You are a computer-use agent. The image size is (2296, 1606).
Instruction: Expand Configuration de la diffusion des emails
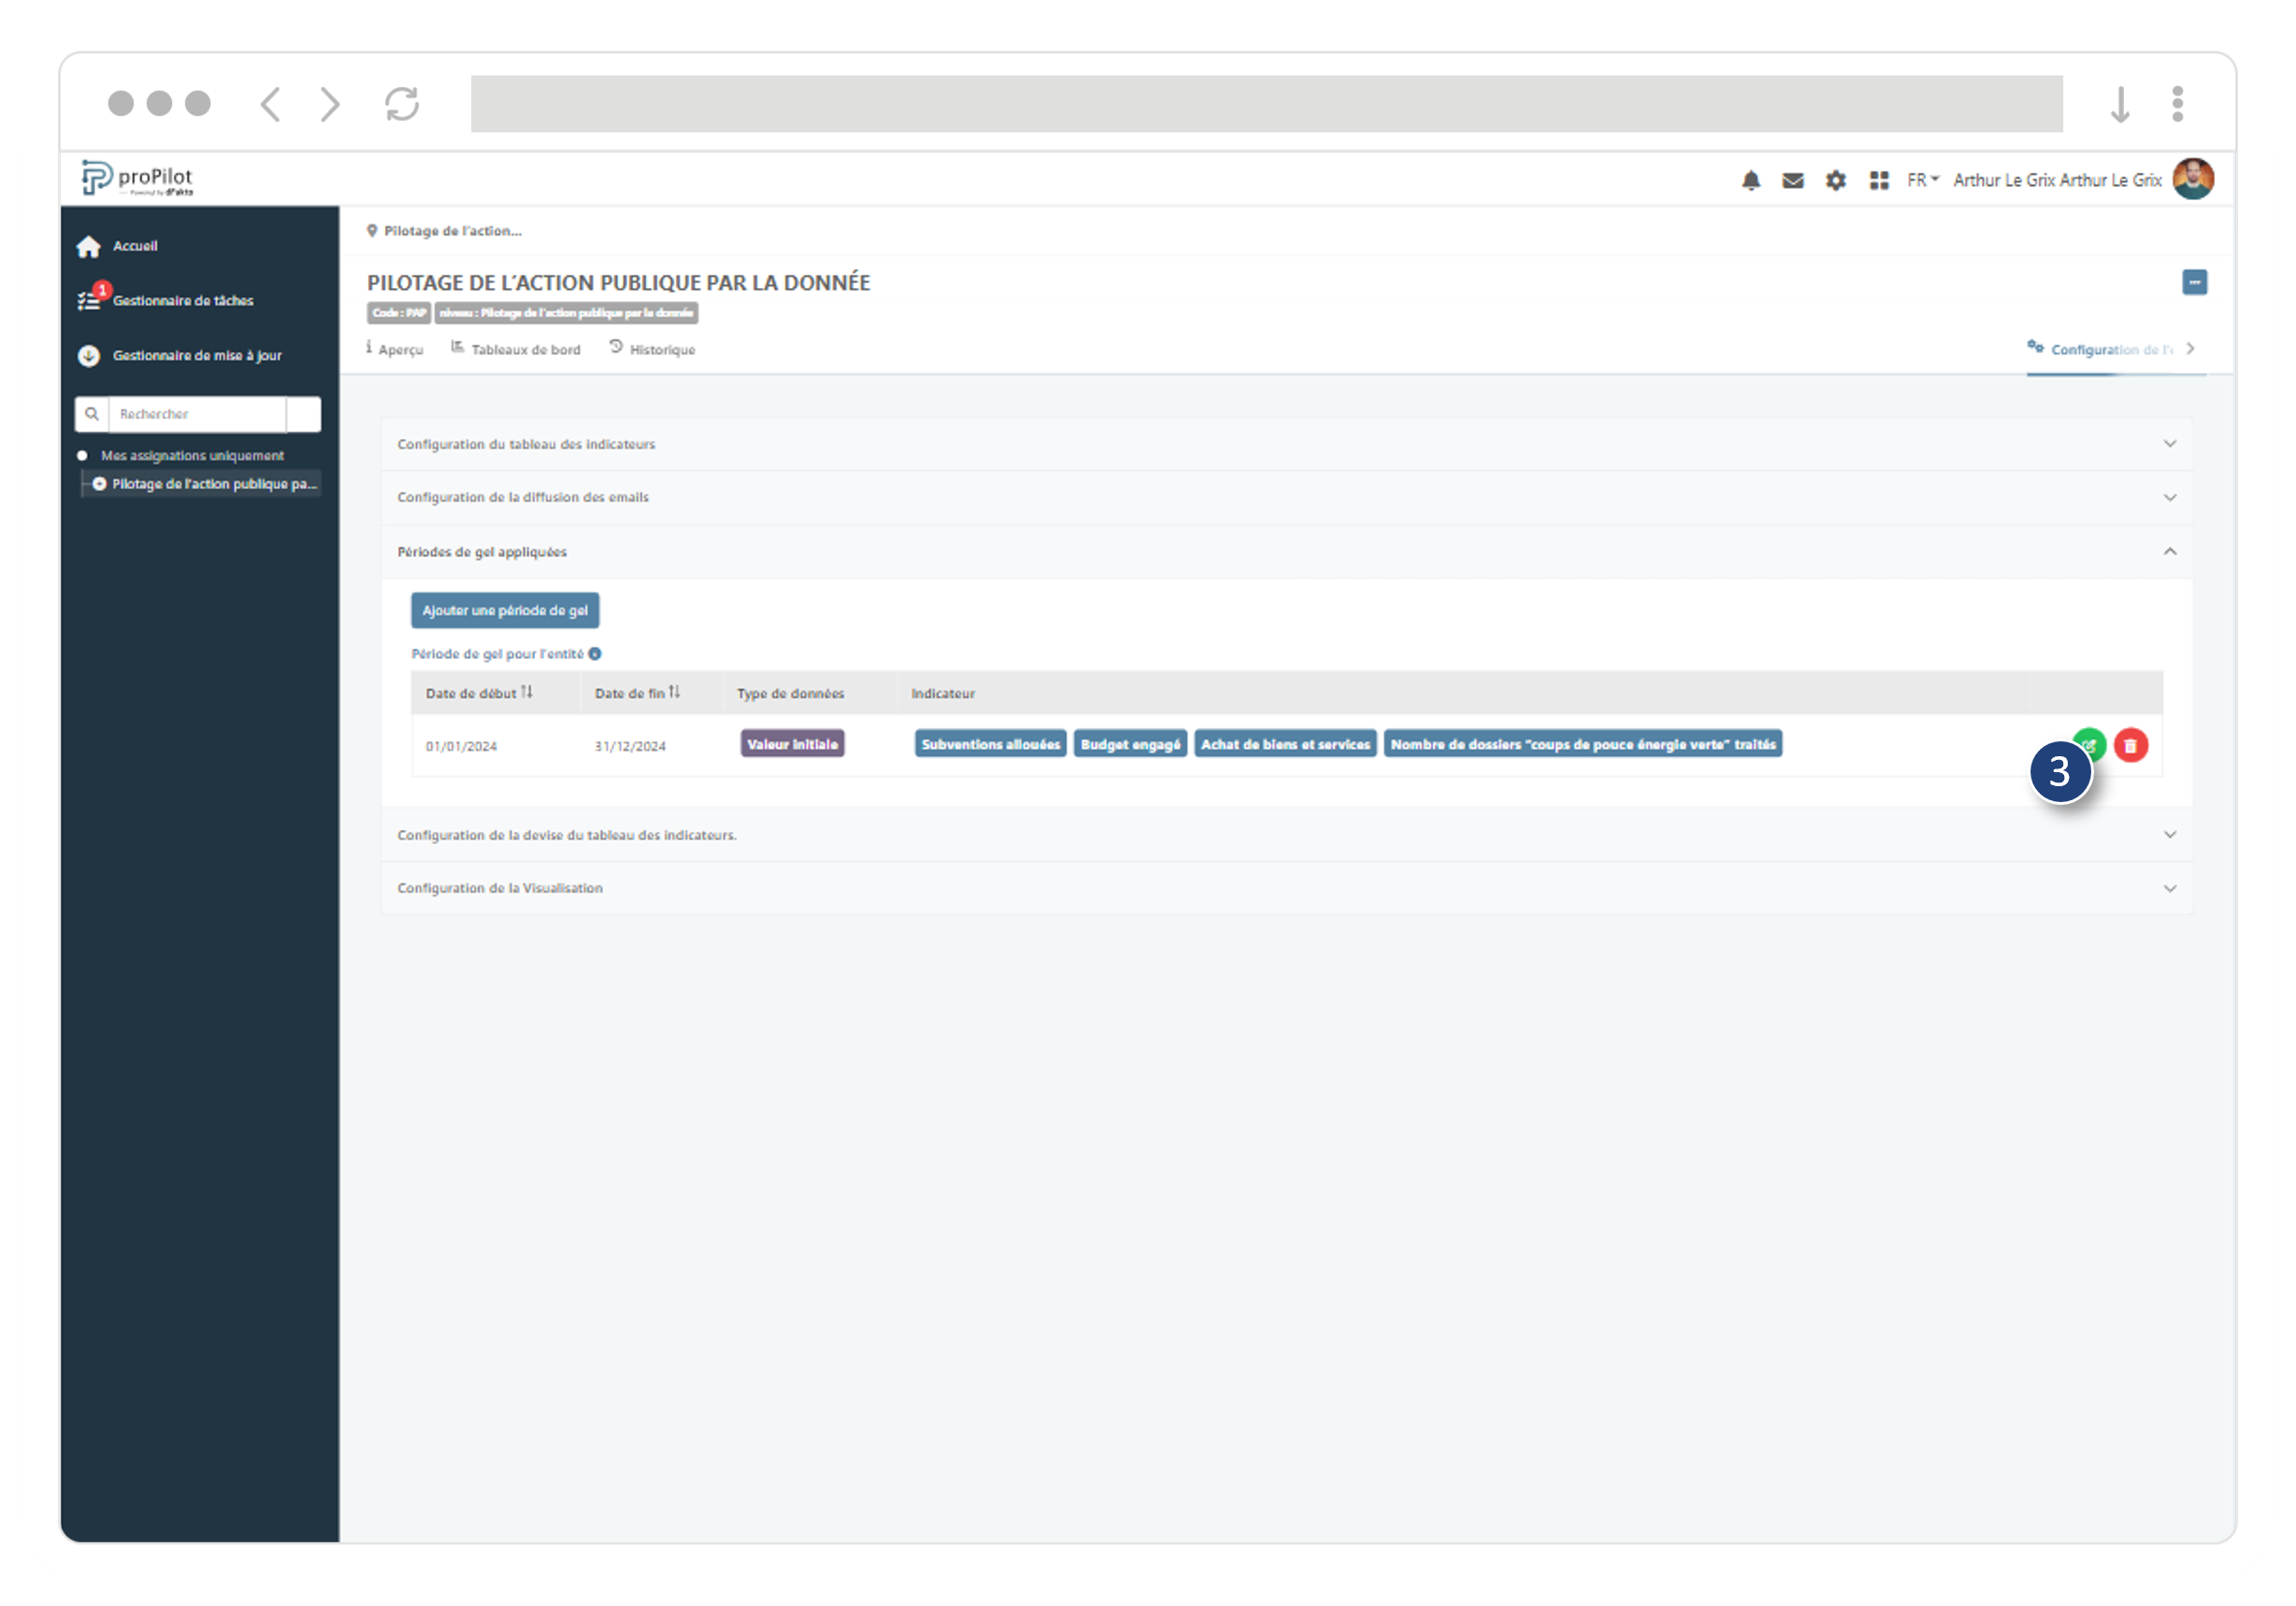pyautogui.click(x=1287, y=497)
